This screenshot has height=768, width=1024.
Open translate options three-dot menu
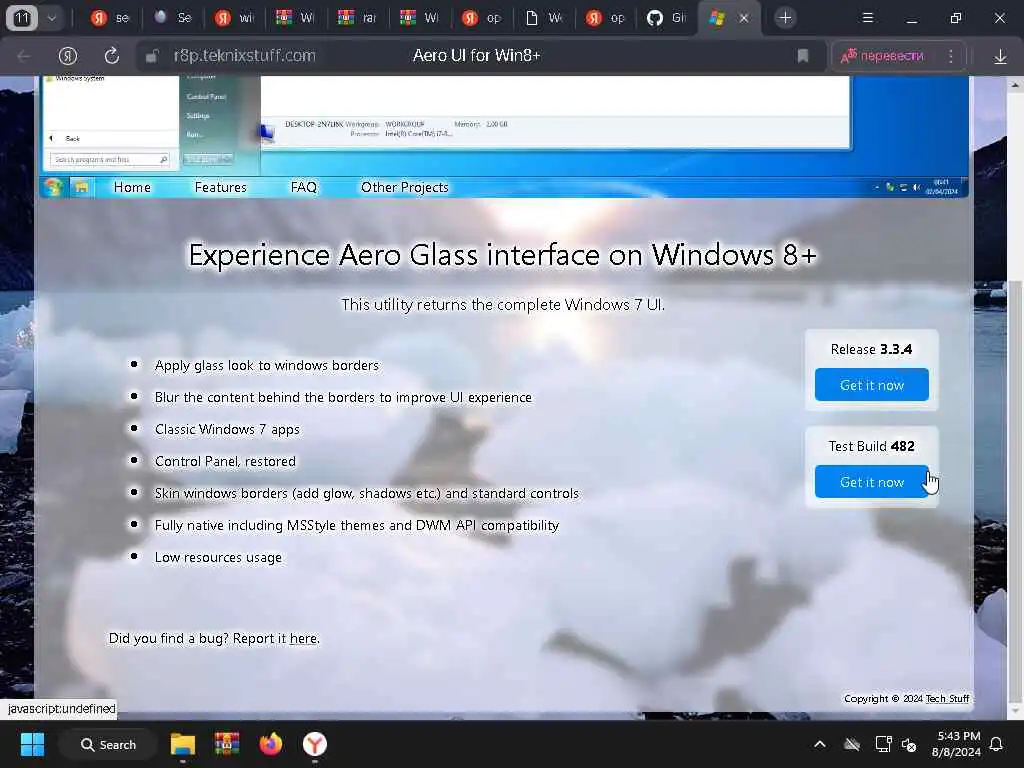pyautogui.click(x=951, y=56)
